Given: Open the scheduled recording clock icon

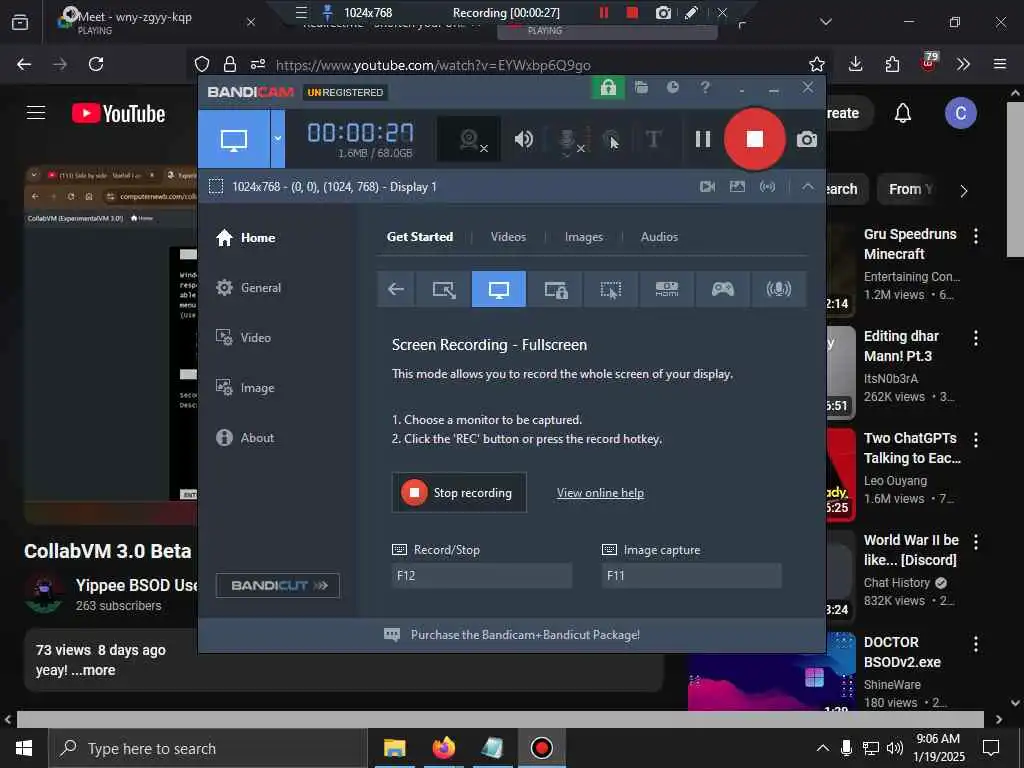Looking at the screenshot, I should pos(673,88).
